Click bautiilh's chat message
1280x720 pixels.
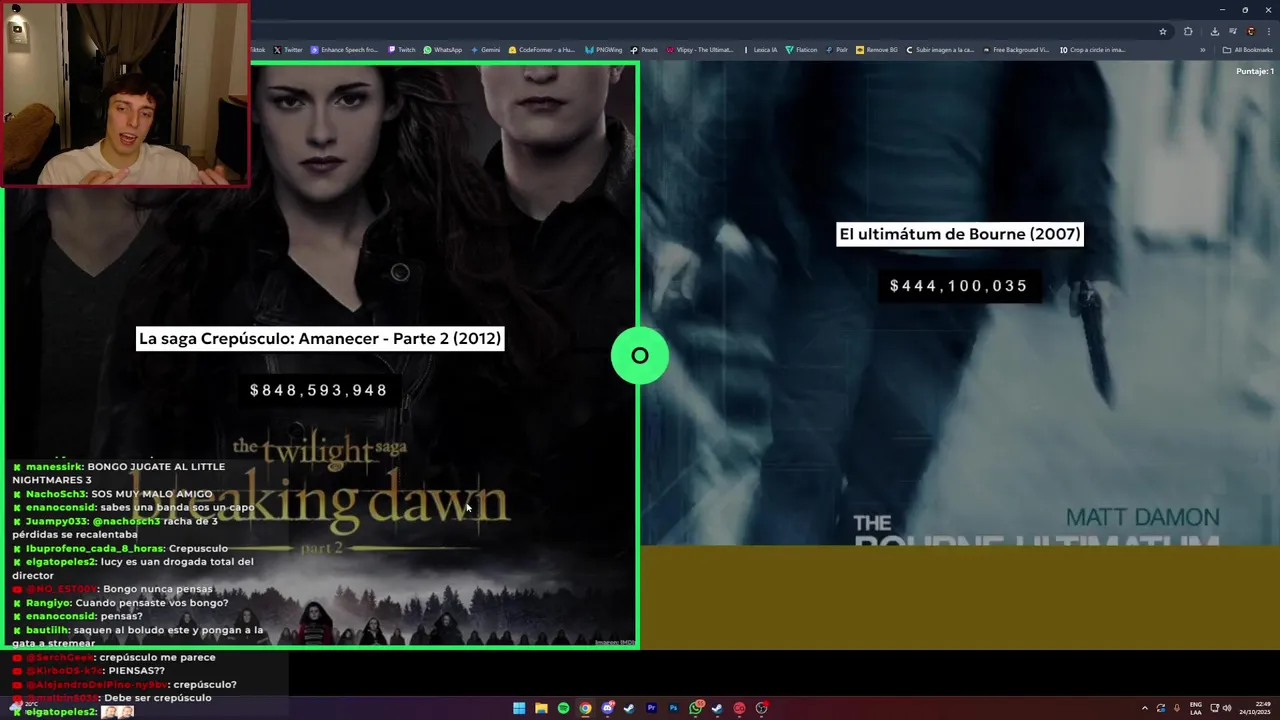point(138,636)
